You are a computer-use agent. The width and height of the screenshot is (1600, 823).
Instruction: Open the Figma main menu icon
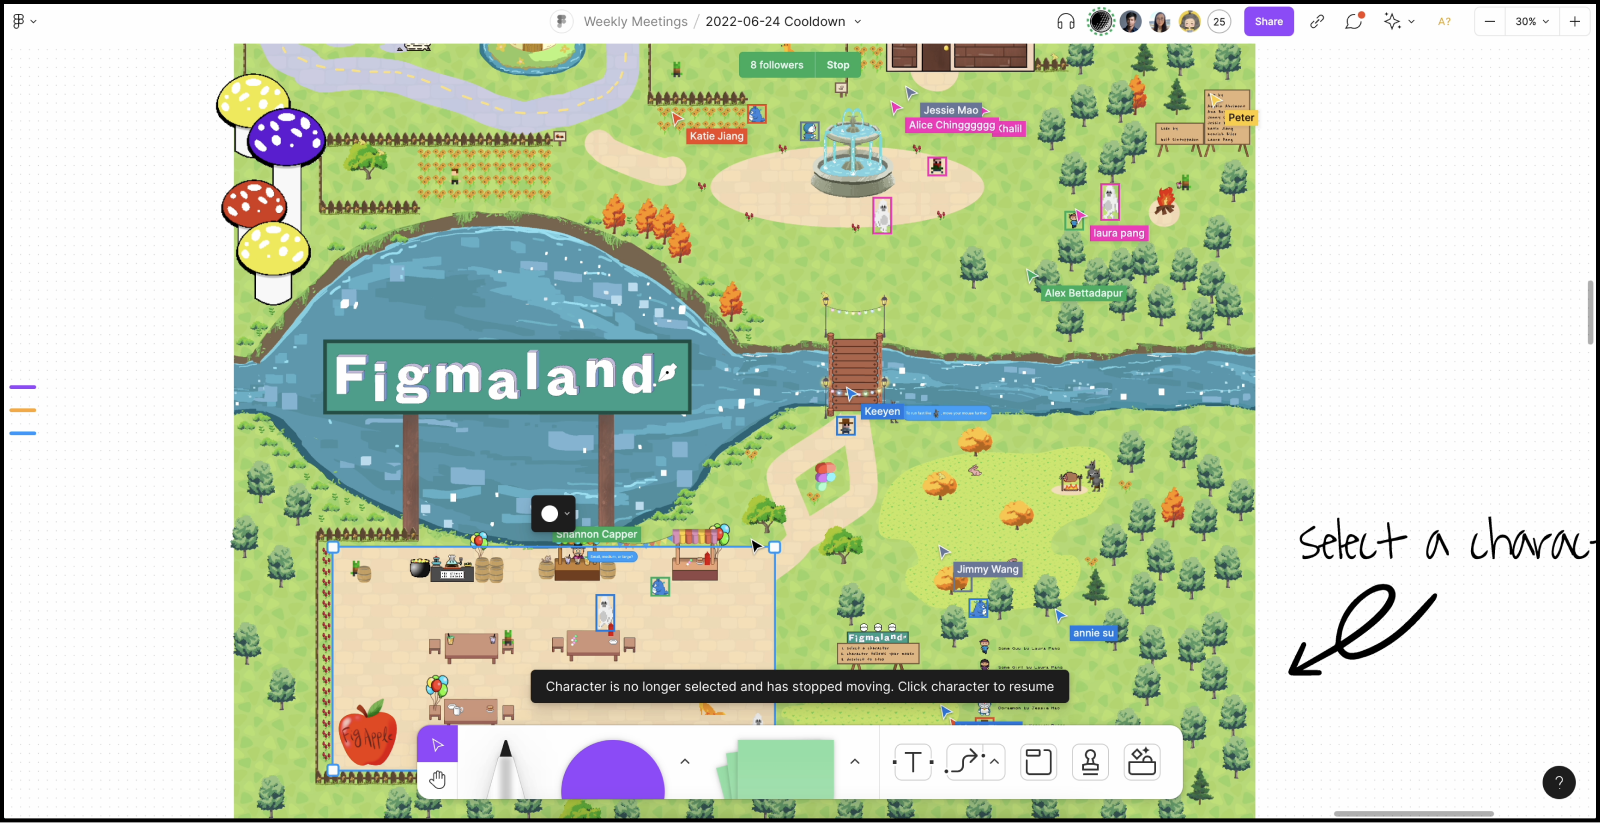pos(18,21)
